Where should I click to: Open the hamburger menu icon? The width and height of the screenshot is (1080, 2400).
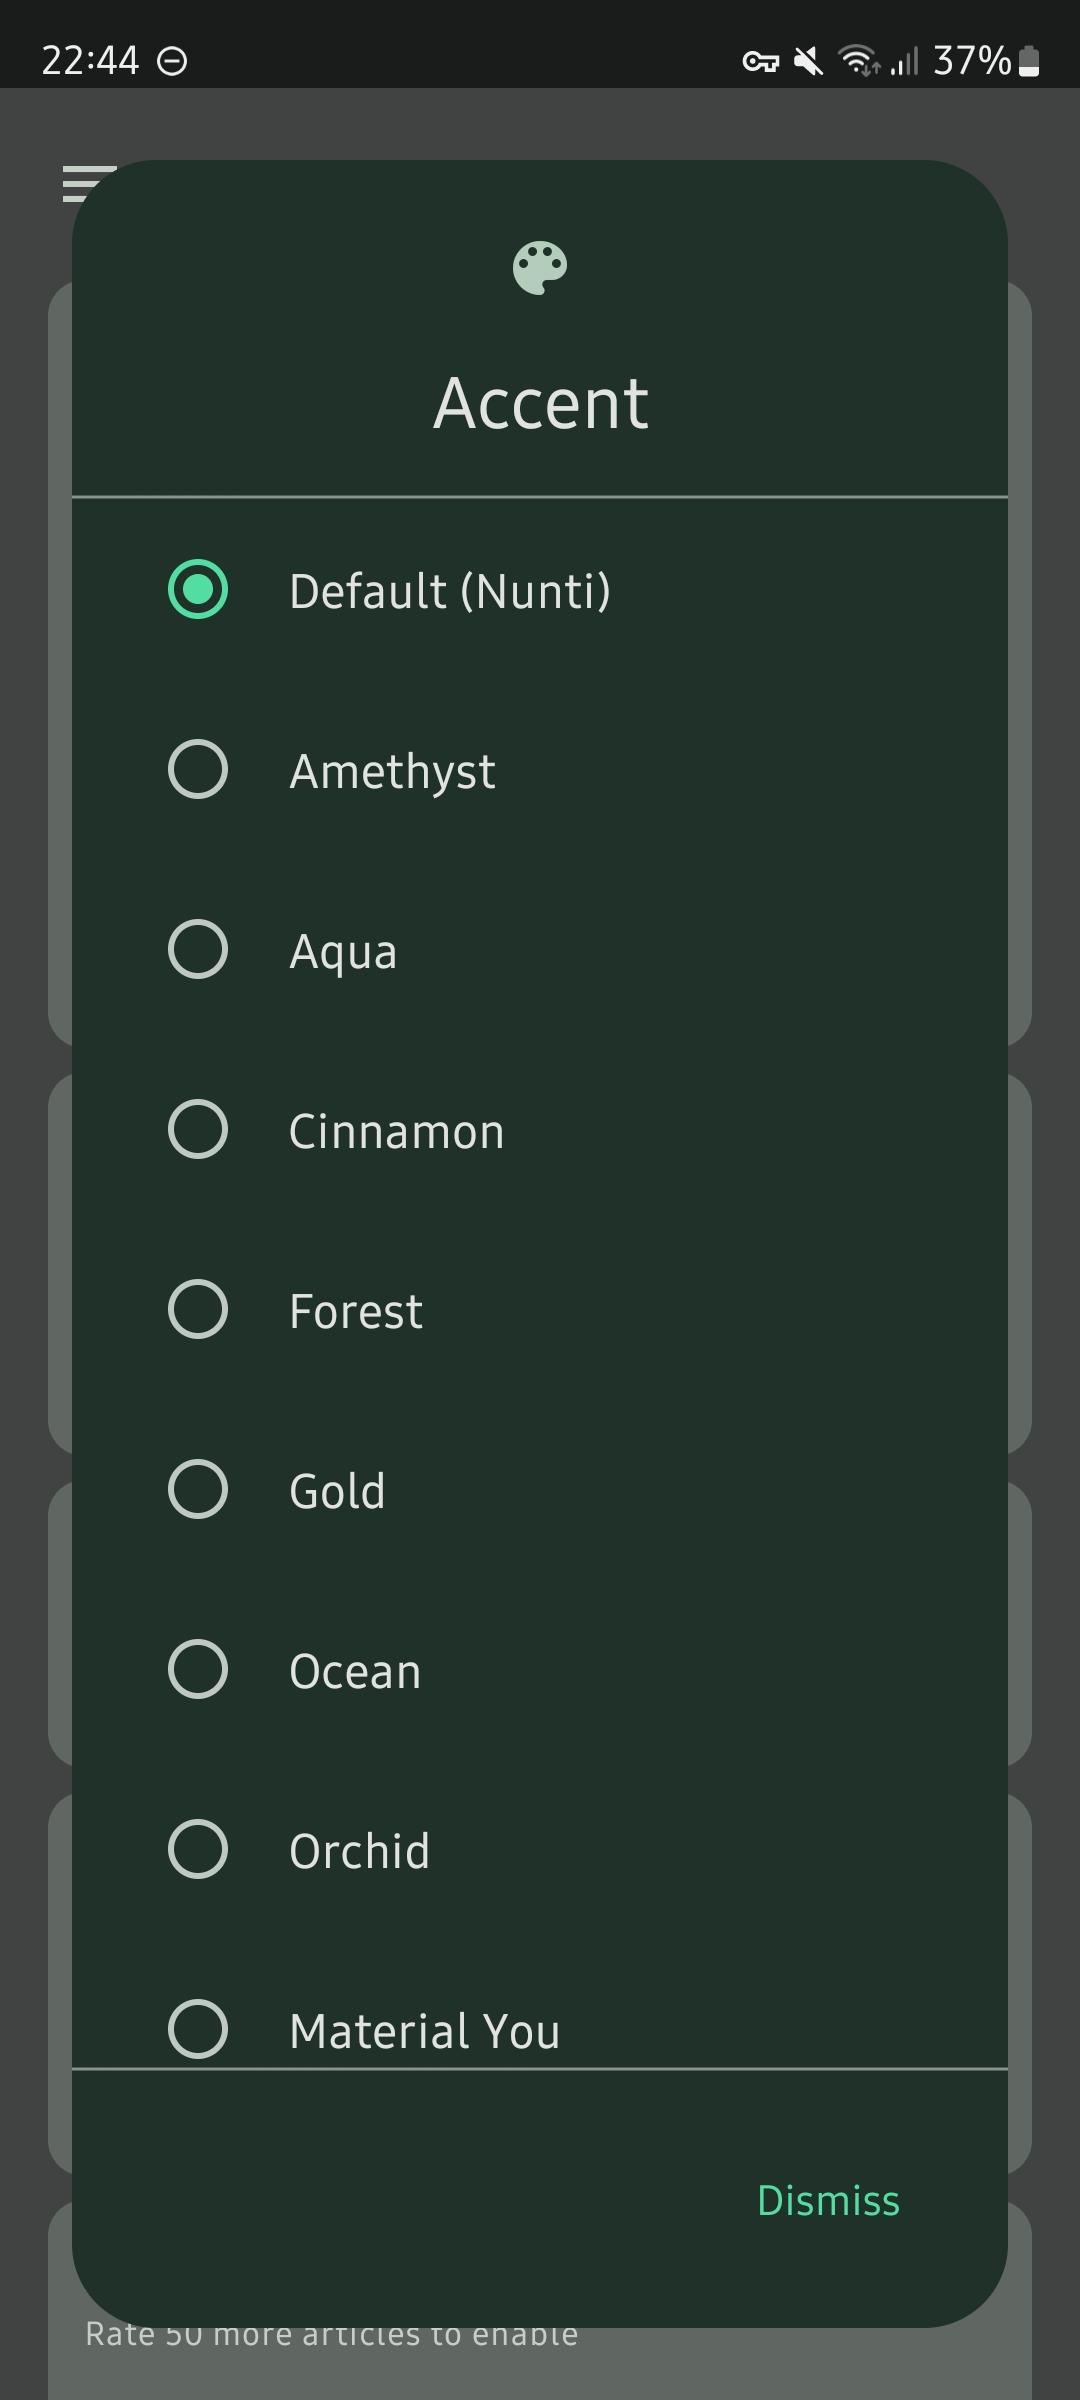pyautogui.click(x=86, y=184)
